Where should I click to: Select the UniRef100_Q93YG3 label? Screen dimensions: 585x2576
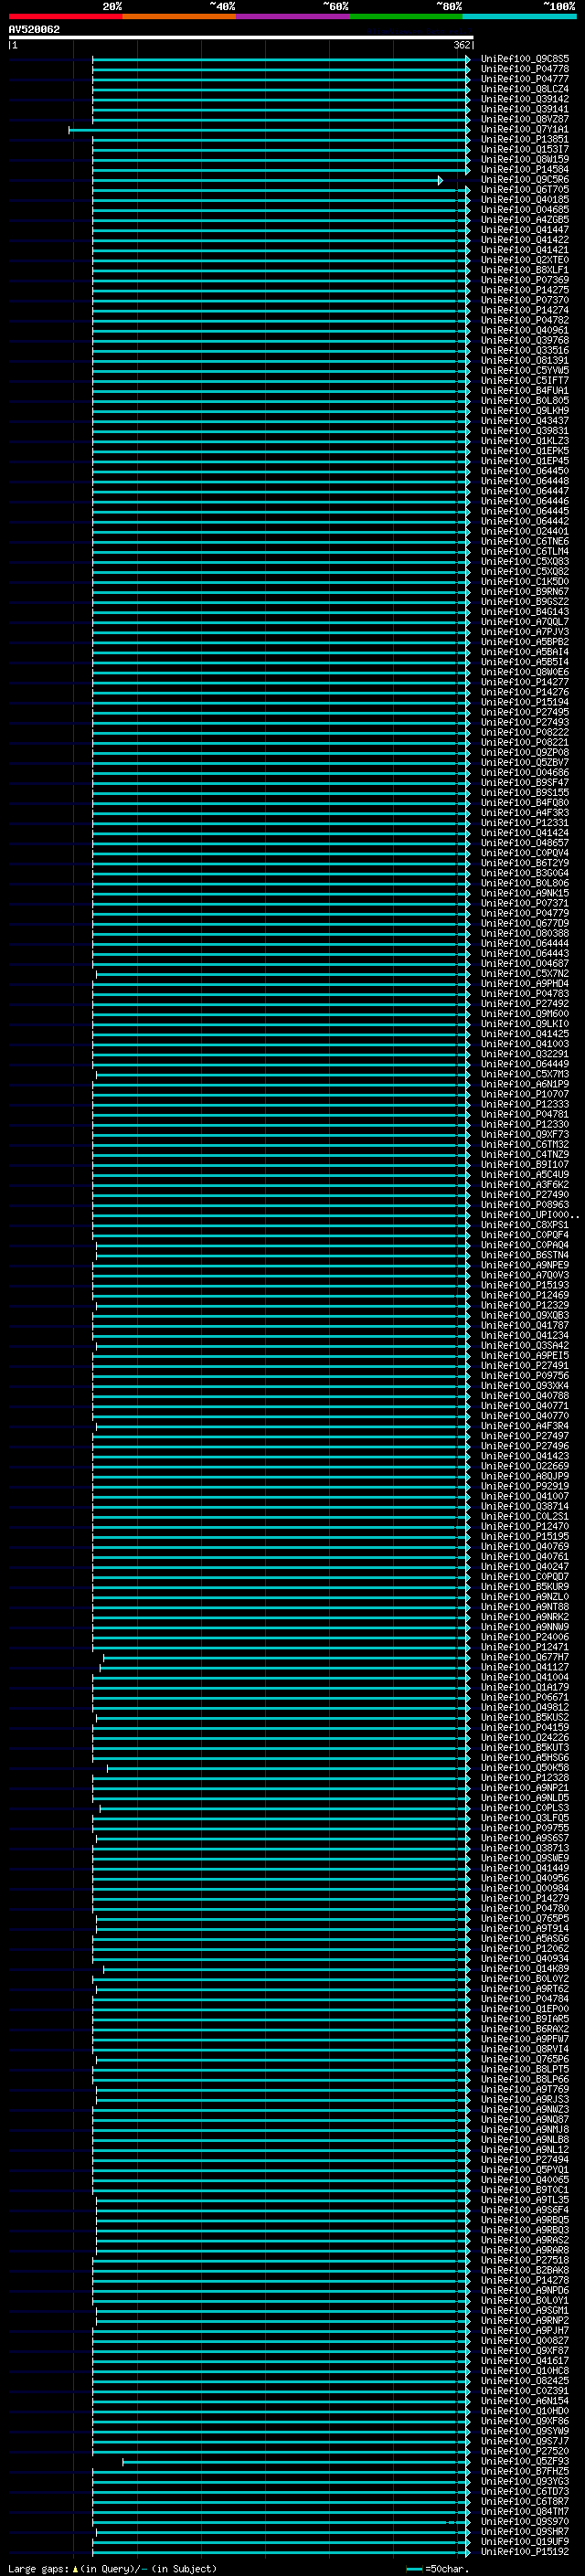coord(524,2481)
